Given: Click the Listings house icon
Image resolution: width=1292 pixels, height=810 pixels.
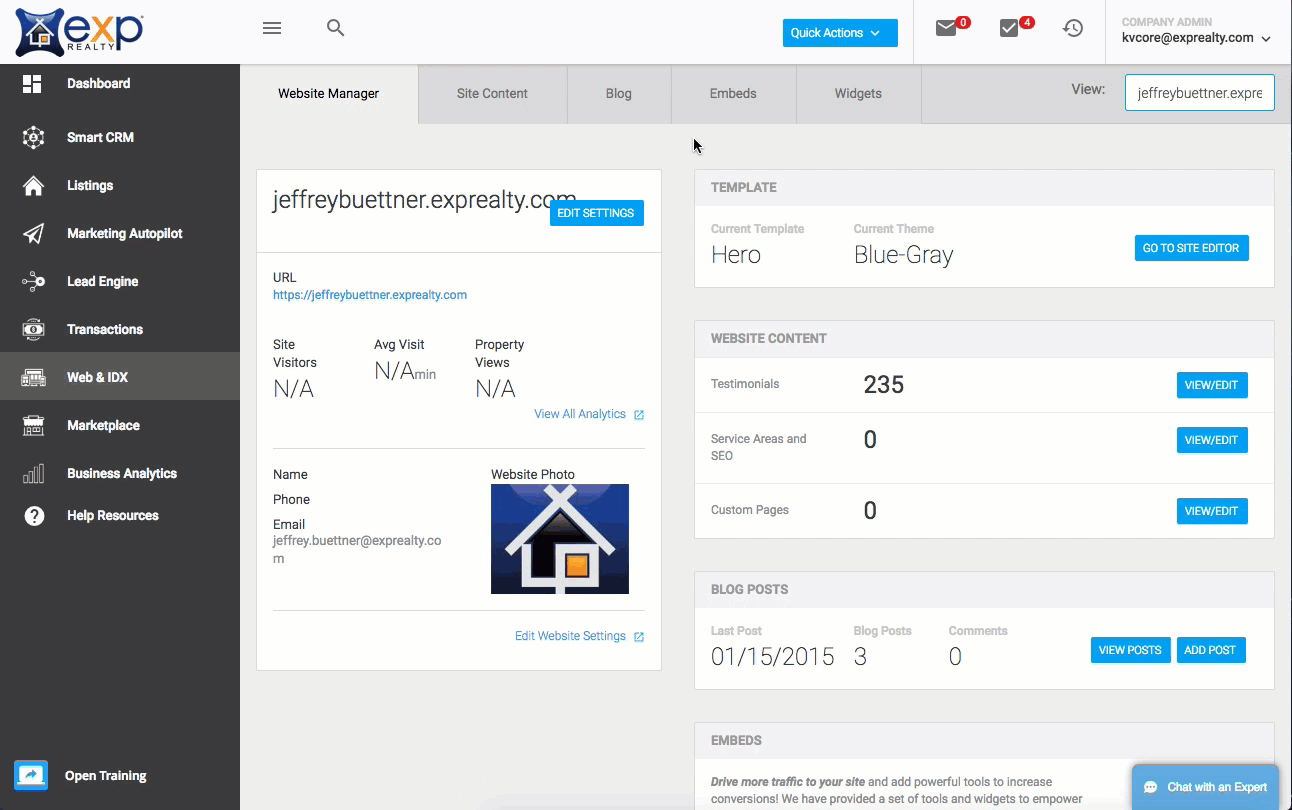Looking at the screenshot, I should [33, 186].
